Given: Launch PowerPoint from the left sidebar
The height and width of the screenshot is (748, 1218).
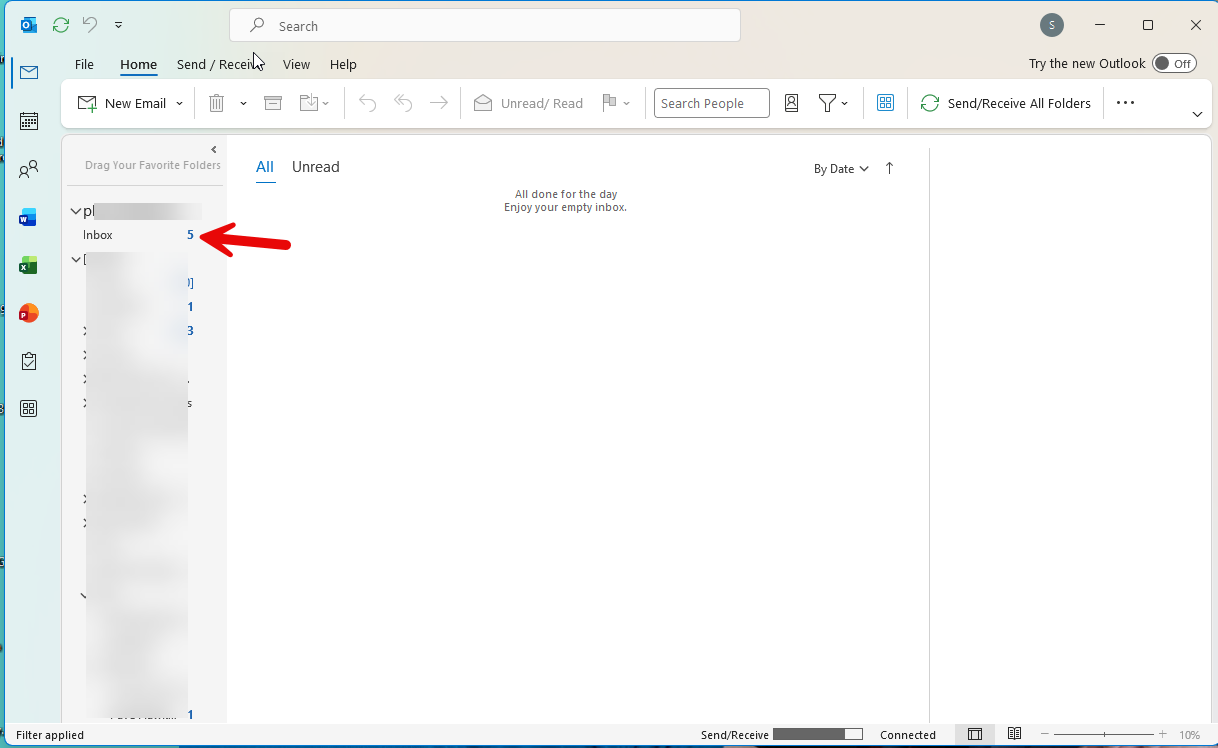Looking at the screenshot, I should coord(29,313).
